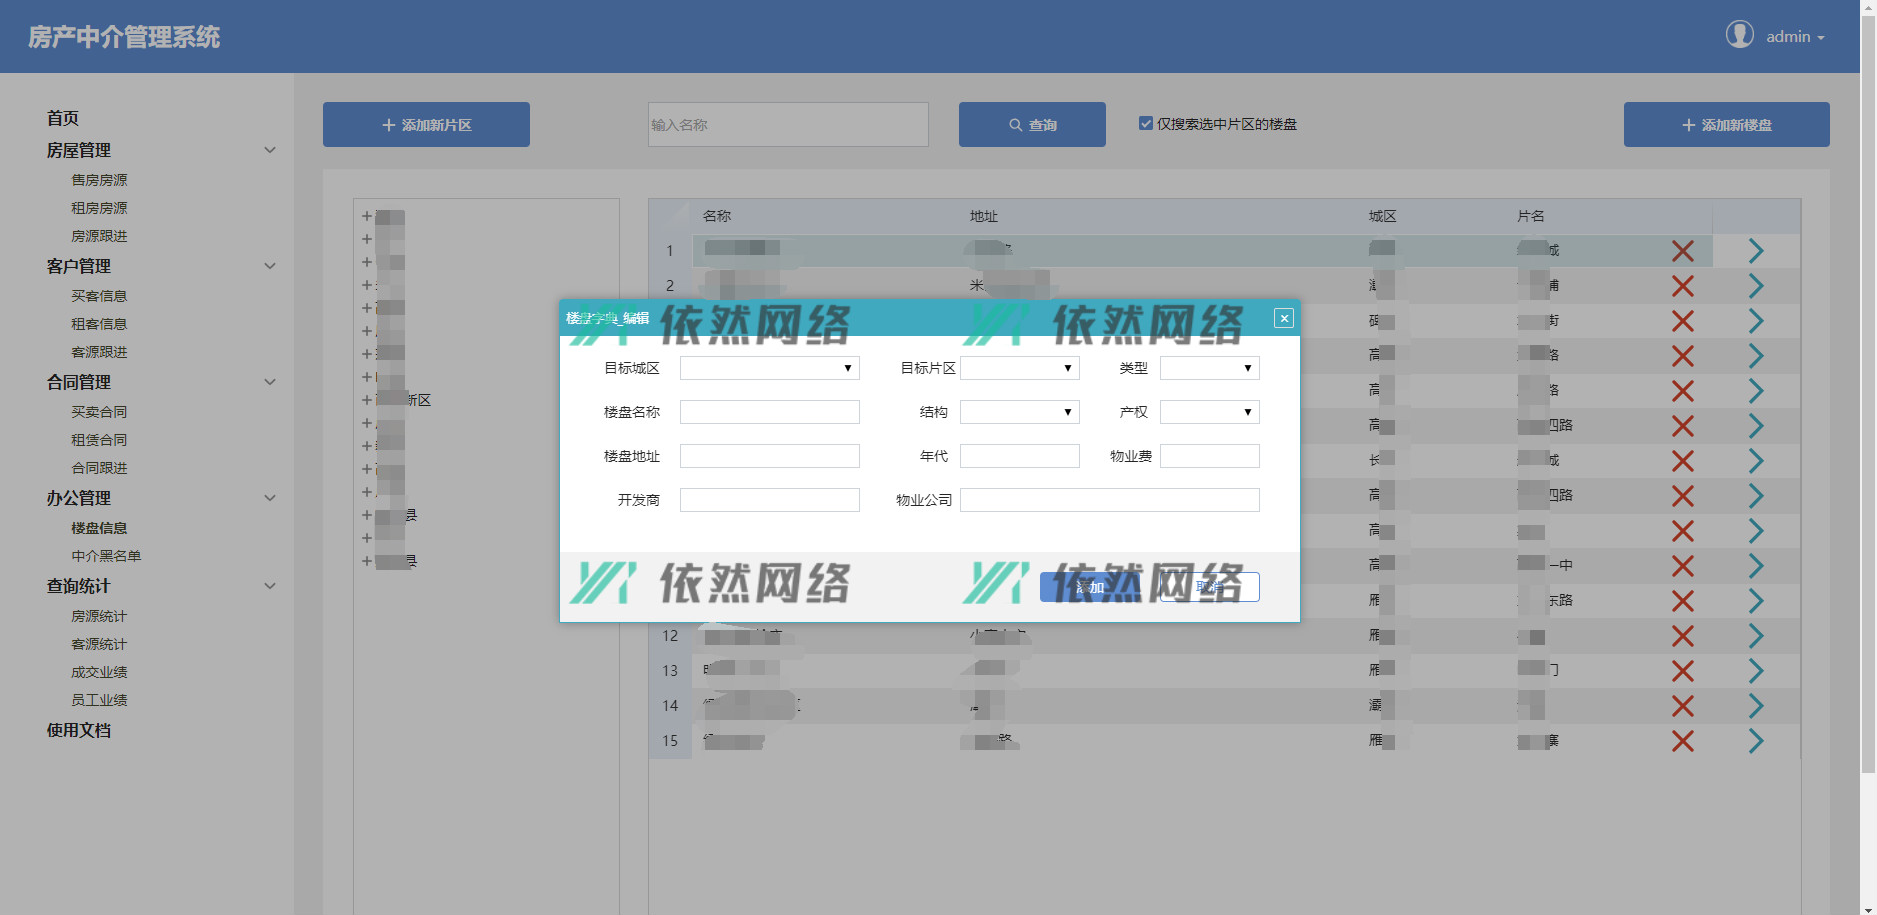Image resolution: width=1877 pixels, height=915 pixels.
Task: Open details arrow for row 2
Action: (x=1755, y=286)
